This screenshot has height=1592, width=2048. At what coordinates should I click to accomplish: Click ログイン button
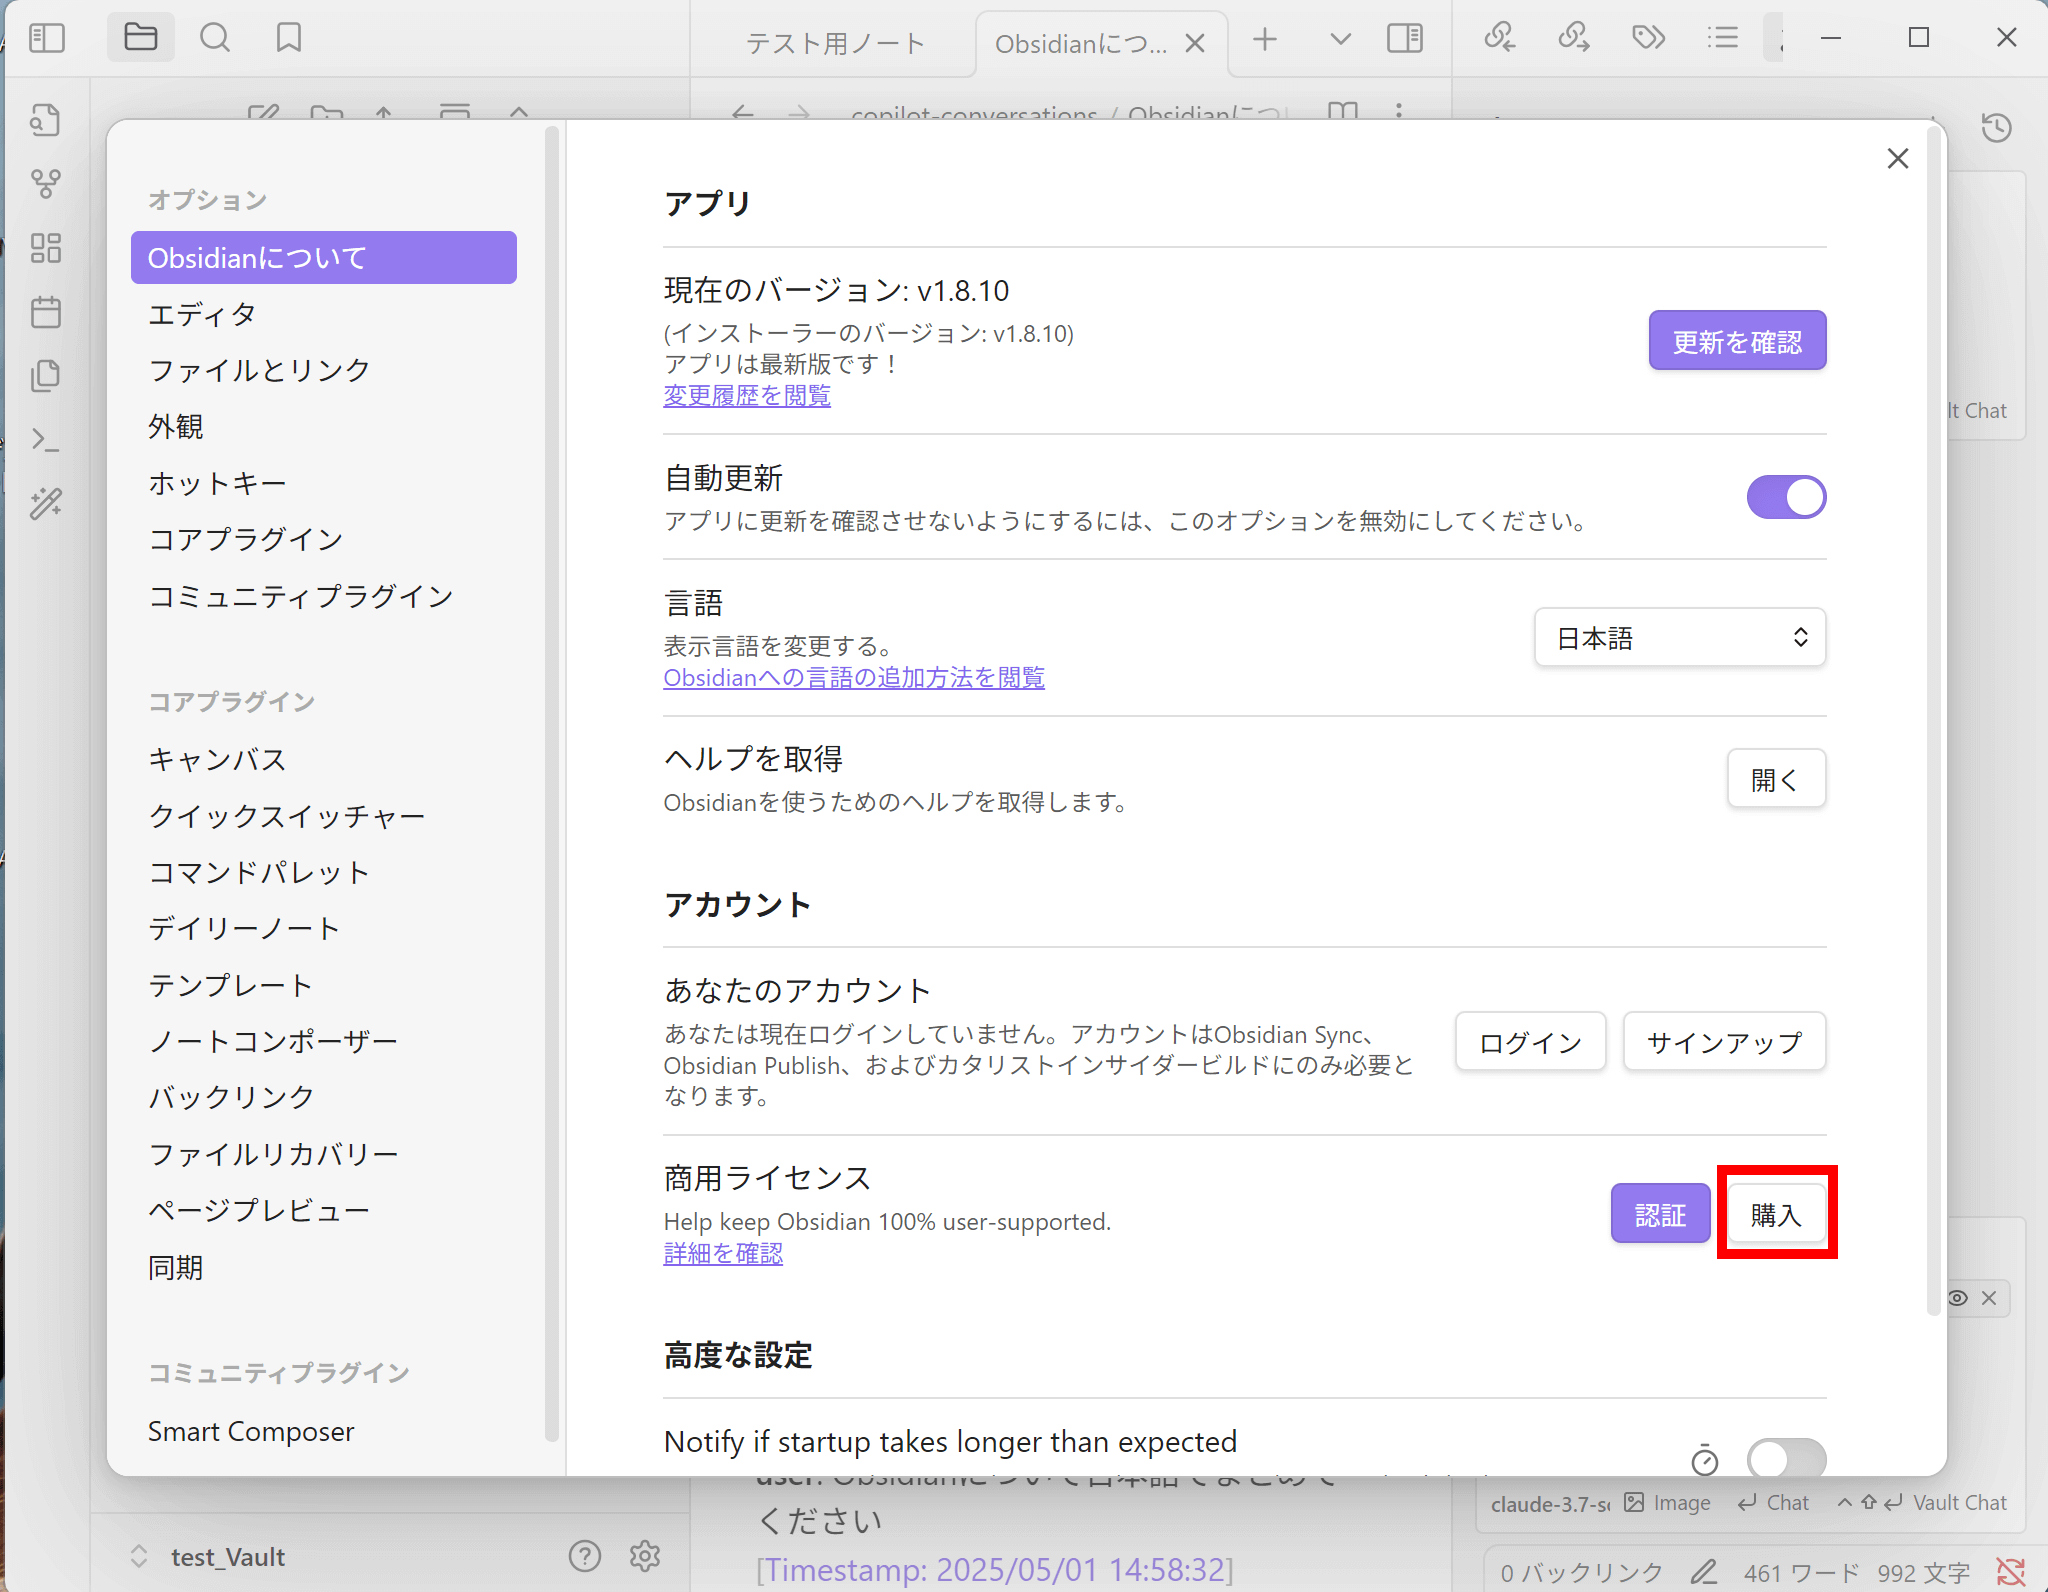(x=1530, y=1042)
